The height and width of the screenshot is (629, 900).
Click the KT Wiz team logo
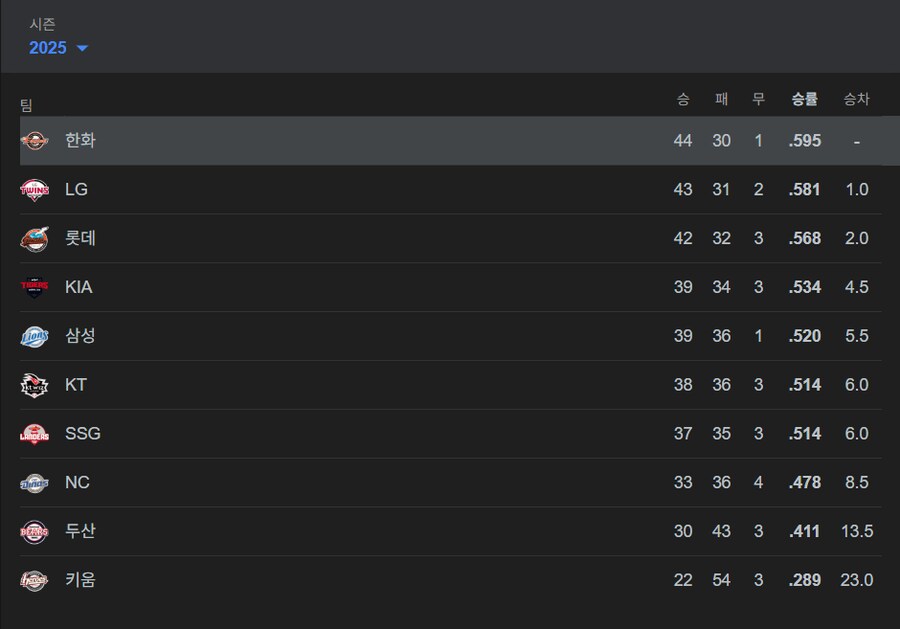[x=34, y=385]
